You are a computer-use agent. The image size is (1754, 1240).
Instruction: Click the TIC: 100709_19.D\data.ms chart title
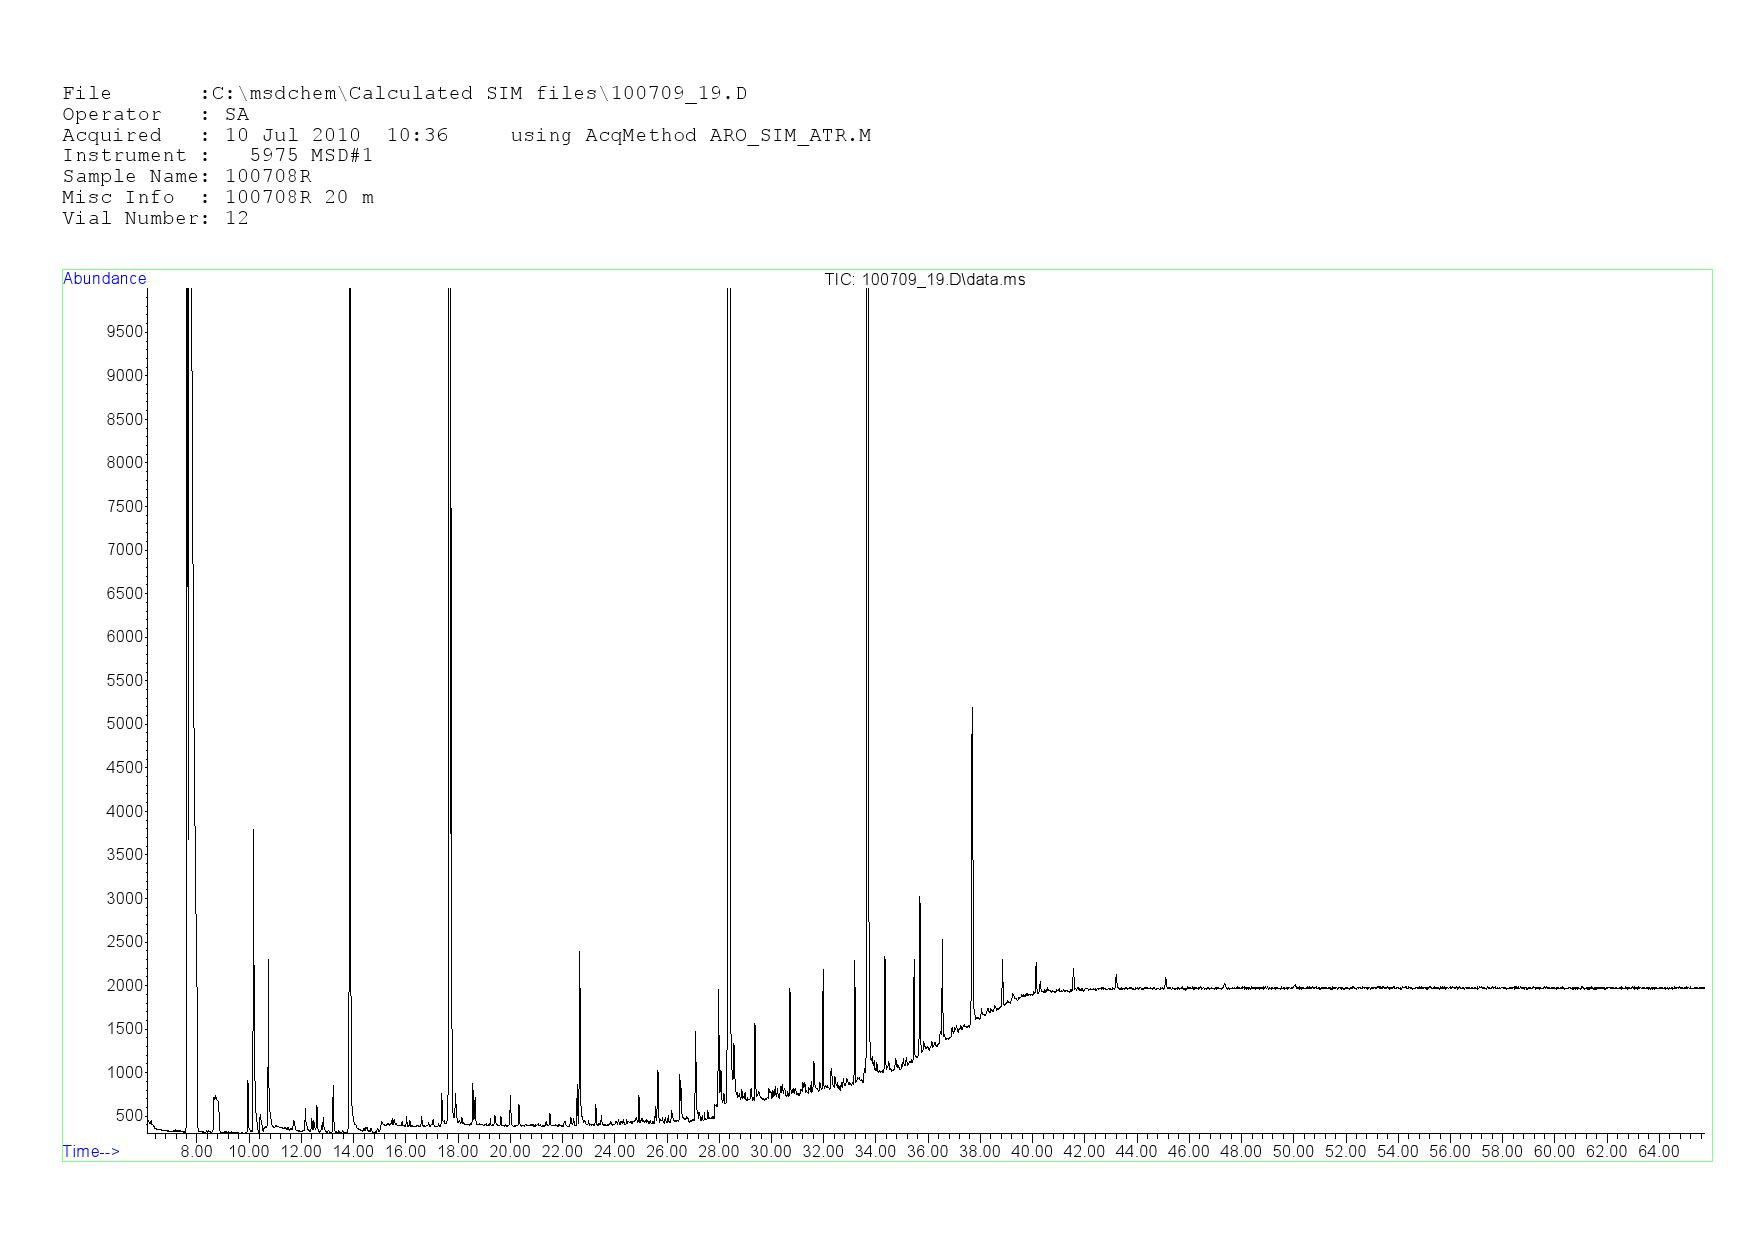tap(924, 280)
